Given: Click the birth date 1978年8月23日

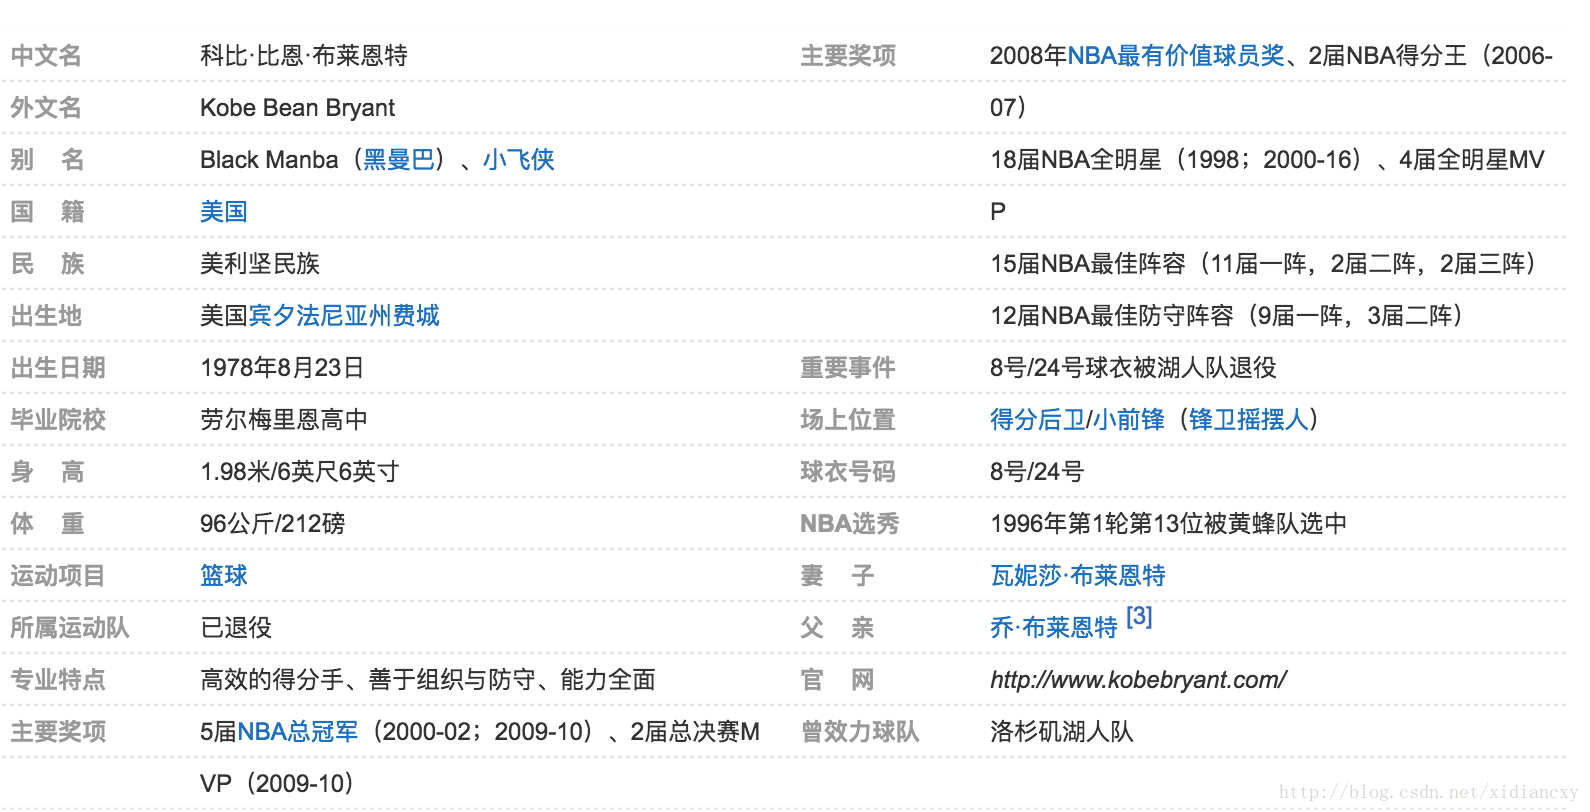Looking at the screenshot, I should pyautogui.click(x=282, y=368).
